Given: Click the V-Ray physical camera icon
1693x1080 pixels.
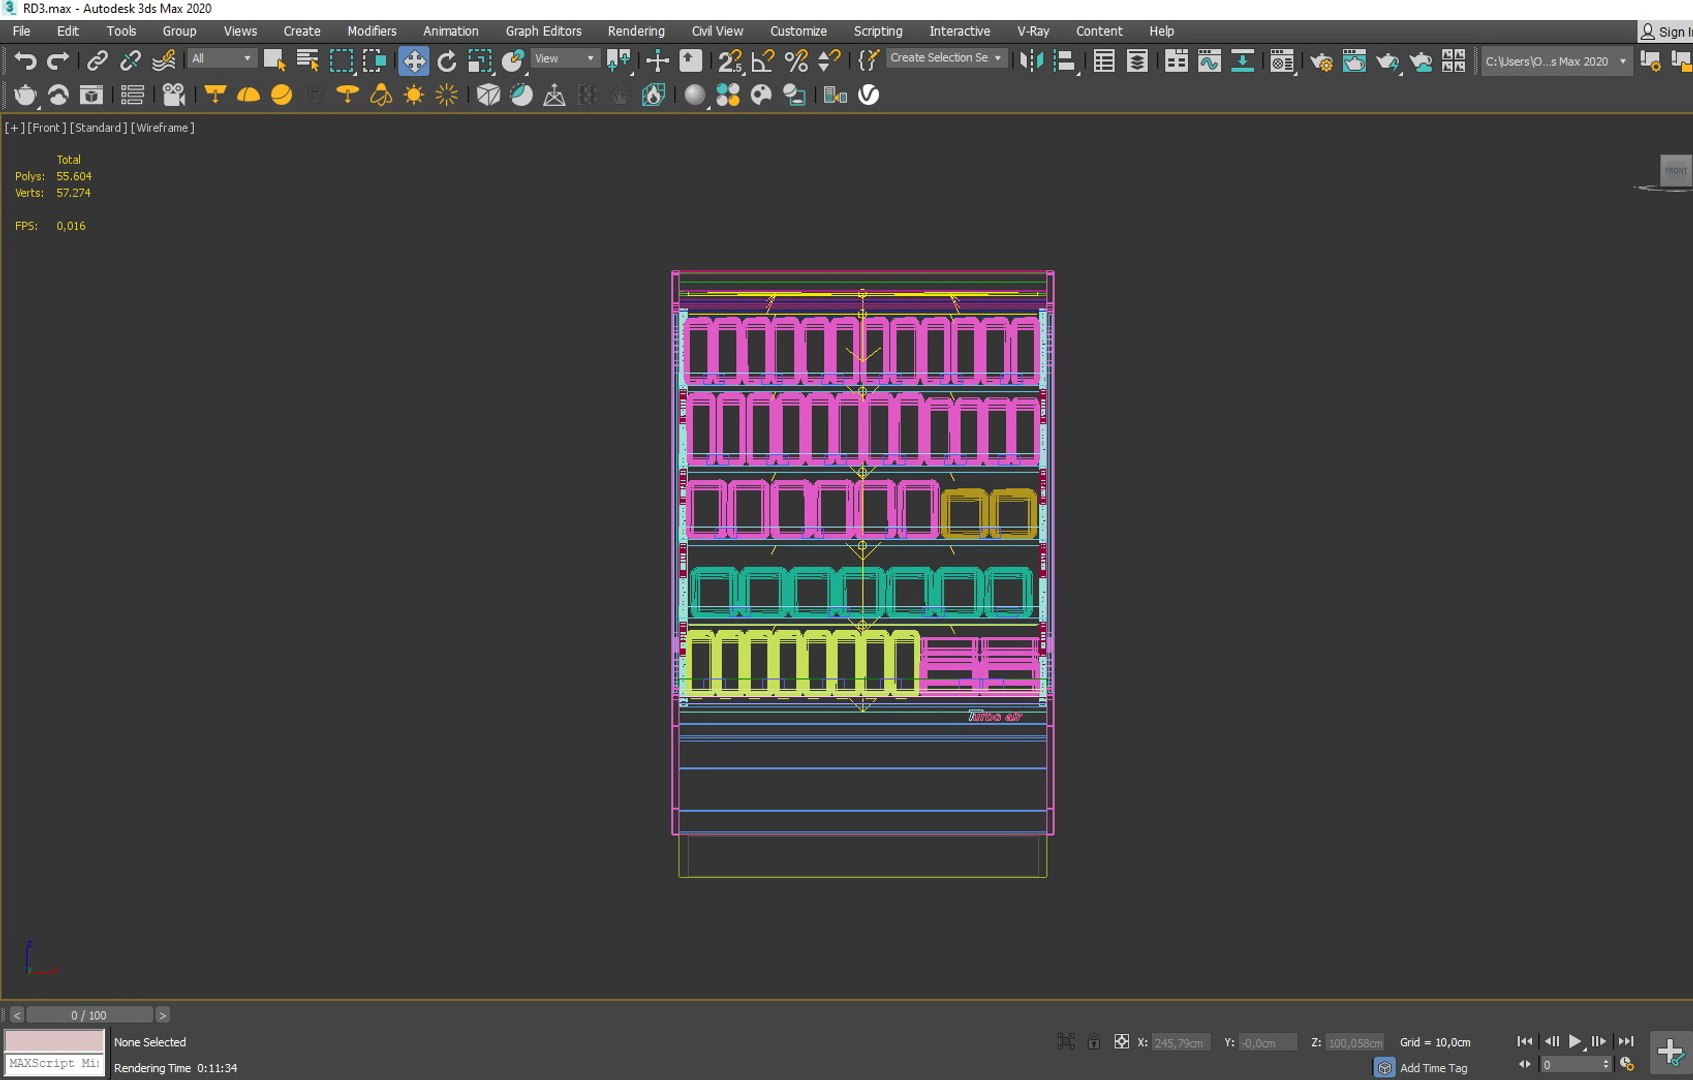Looking at the screenshot, I should pos(173,95).
